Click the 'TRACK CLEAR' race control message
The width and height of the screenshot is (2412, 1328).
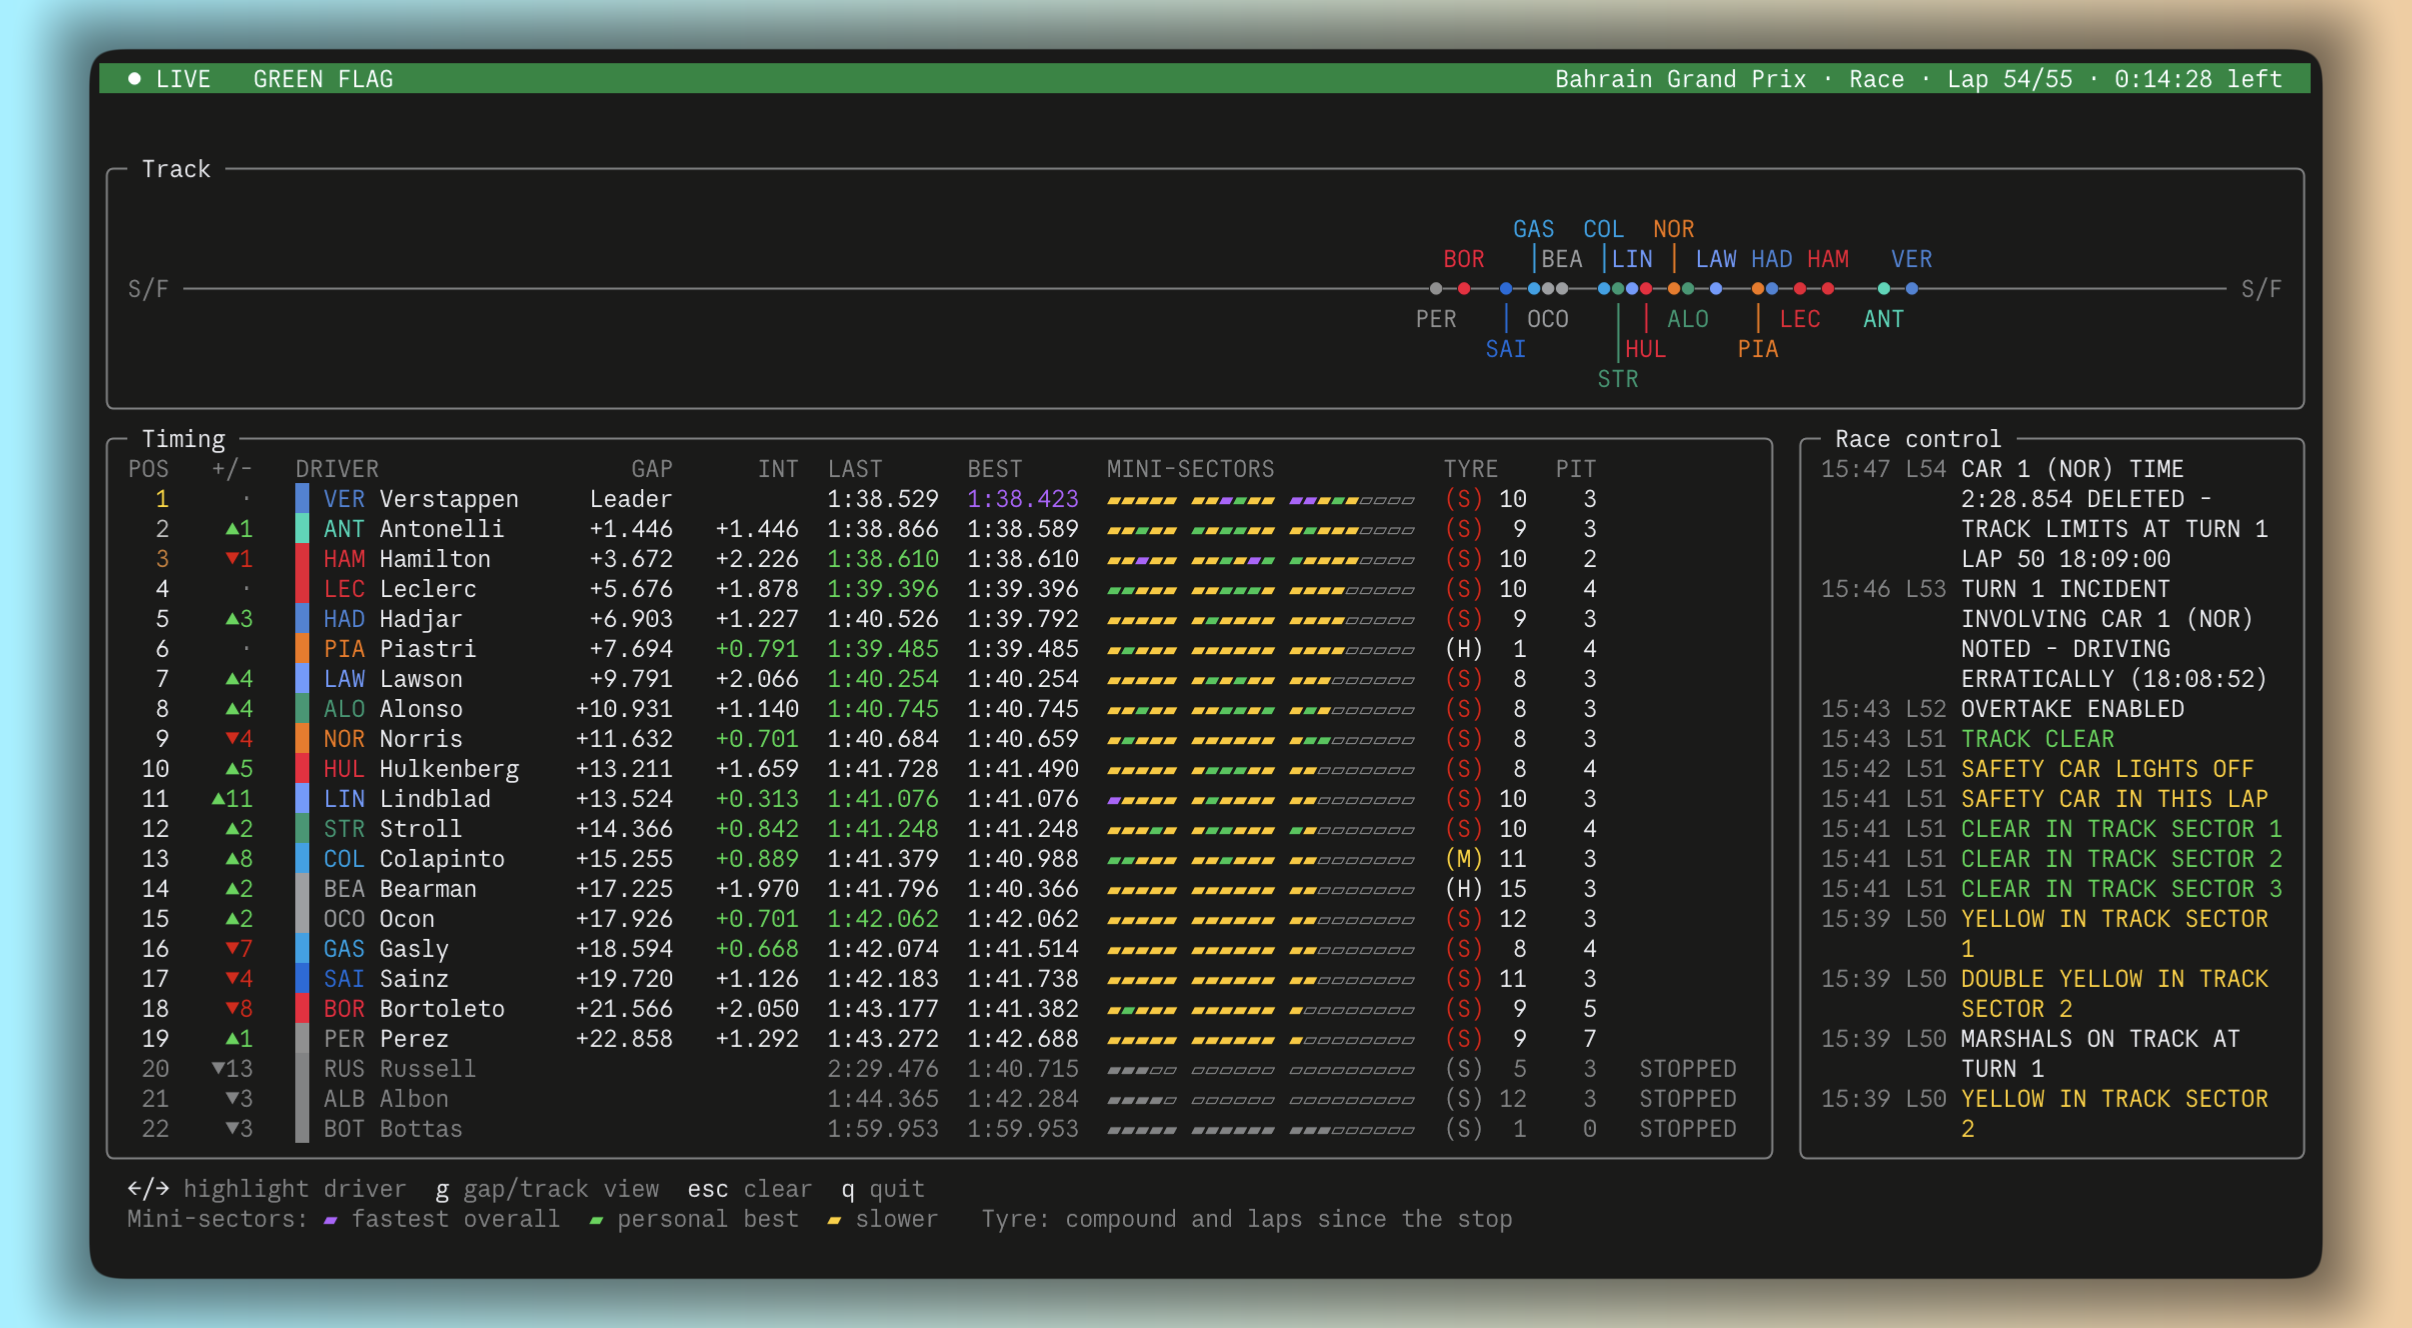coord(2037,739)
